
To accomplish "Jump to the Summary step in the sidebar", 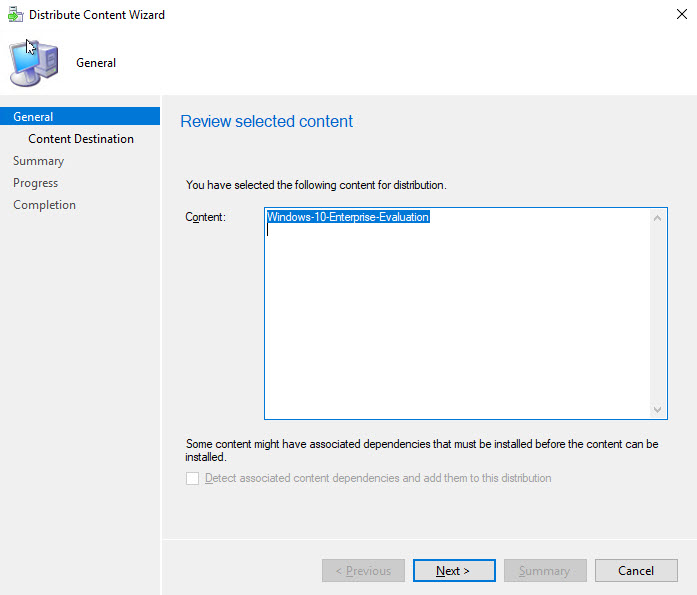I will click(x=38, y=161).
